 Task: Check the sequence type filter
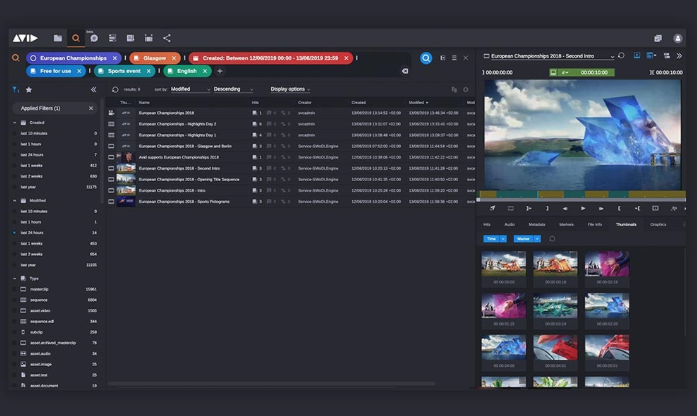[16, 300]
